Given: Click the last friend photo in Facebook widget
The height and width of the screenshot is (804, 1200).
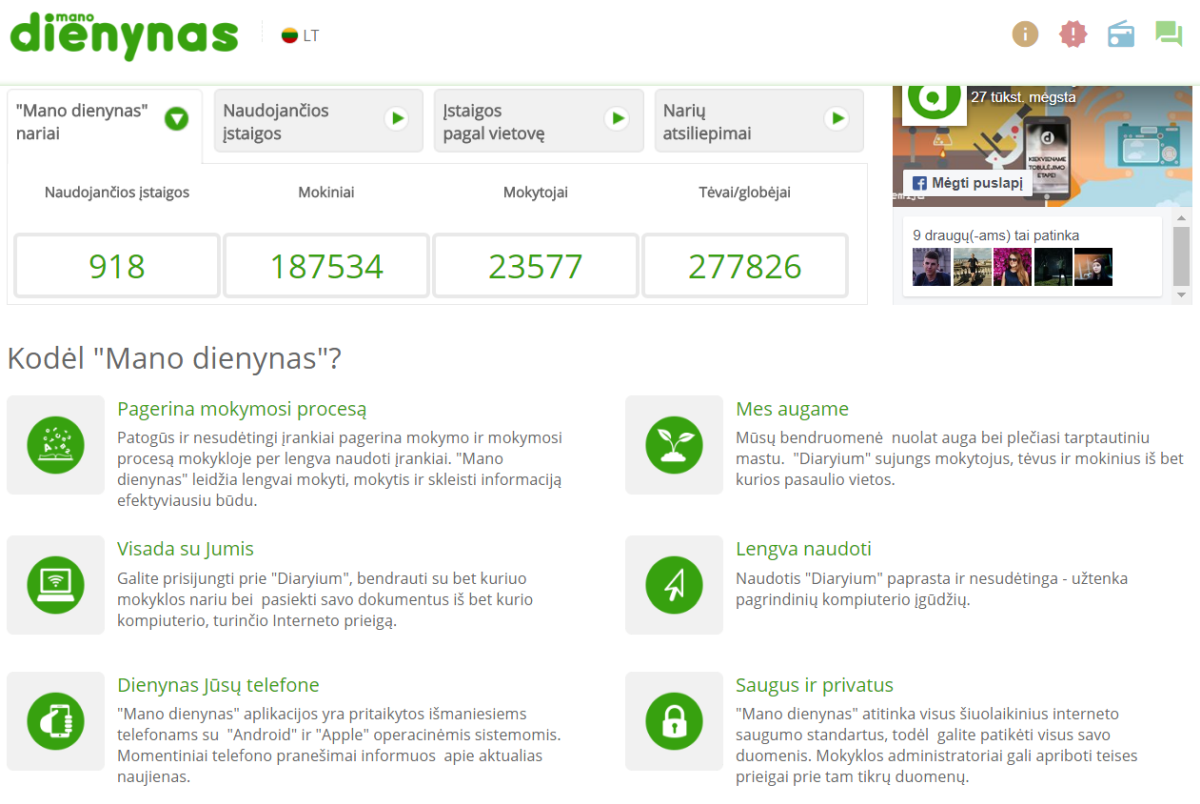Looking at the screenshot, I should (x=1093, y=267).
